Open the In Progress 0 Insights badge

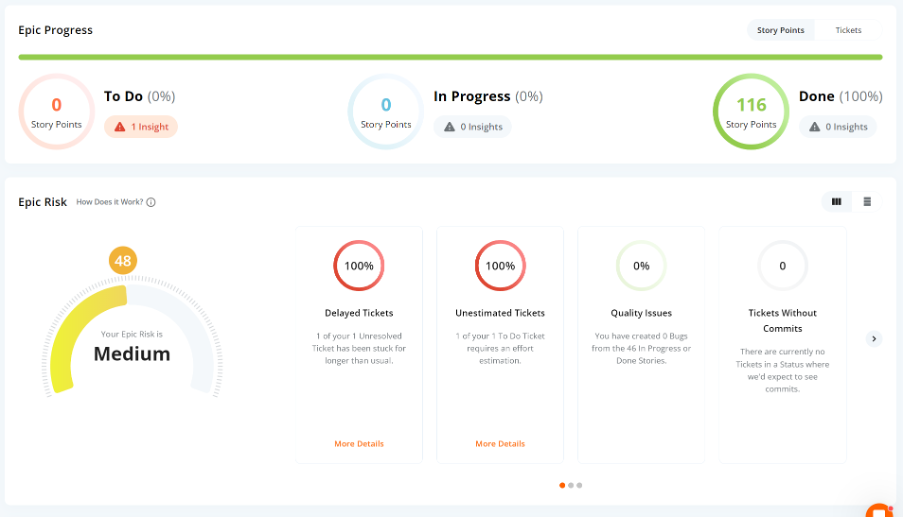coord(472,127)
